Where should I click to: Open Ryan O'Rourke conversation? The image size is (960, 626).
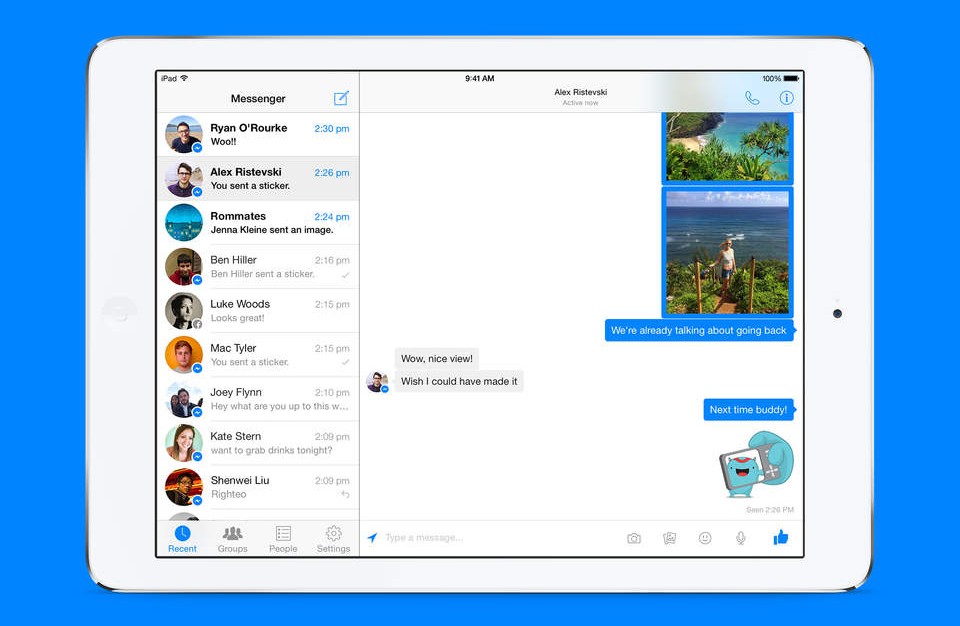coord(258,134)
